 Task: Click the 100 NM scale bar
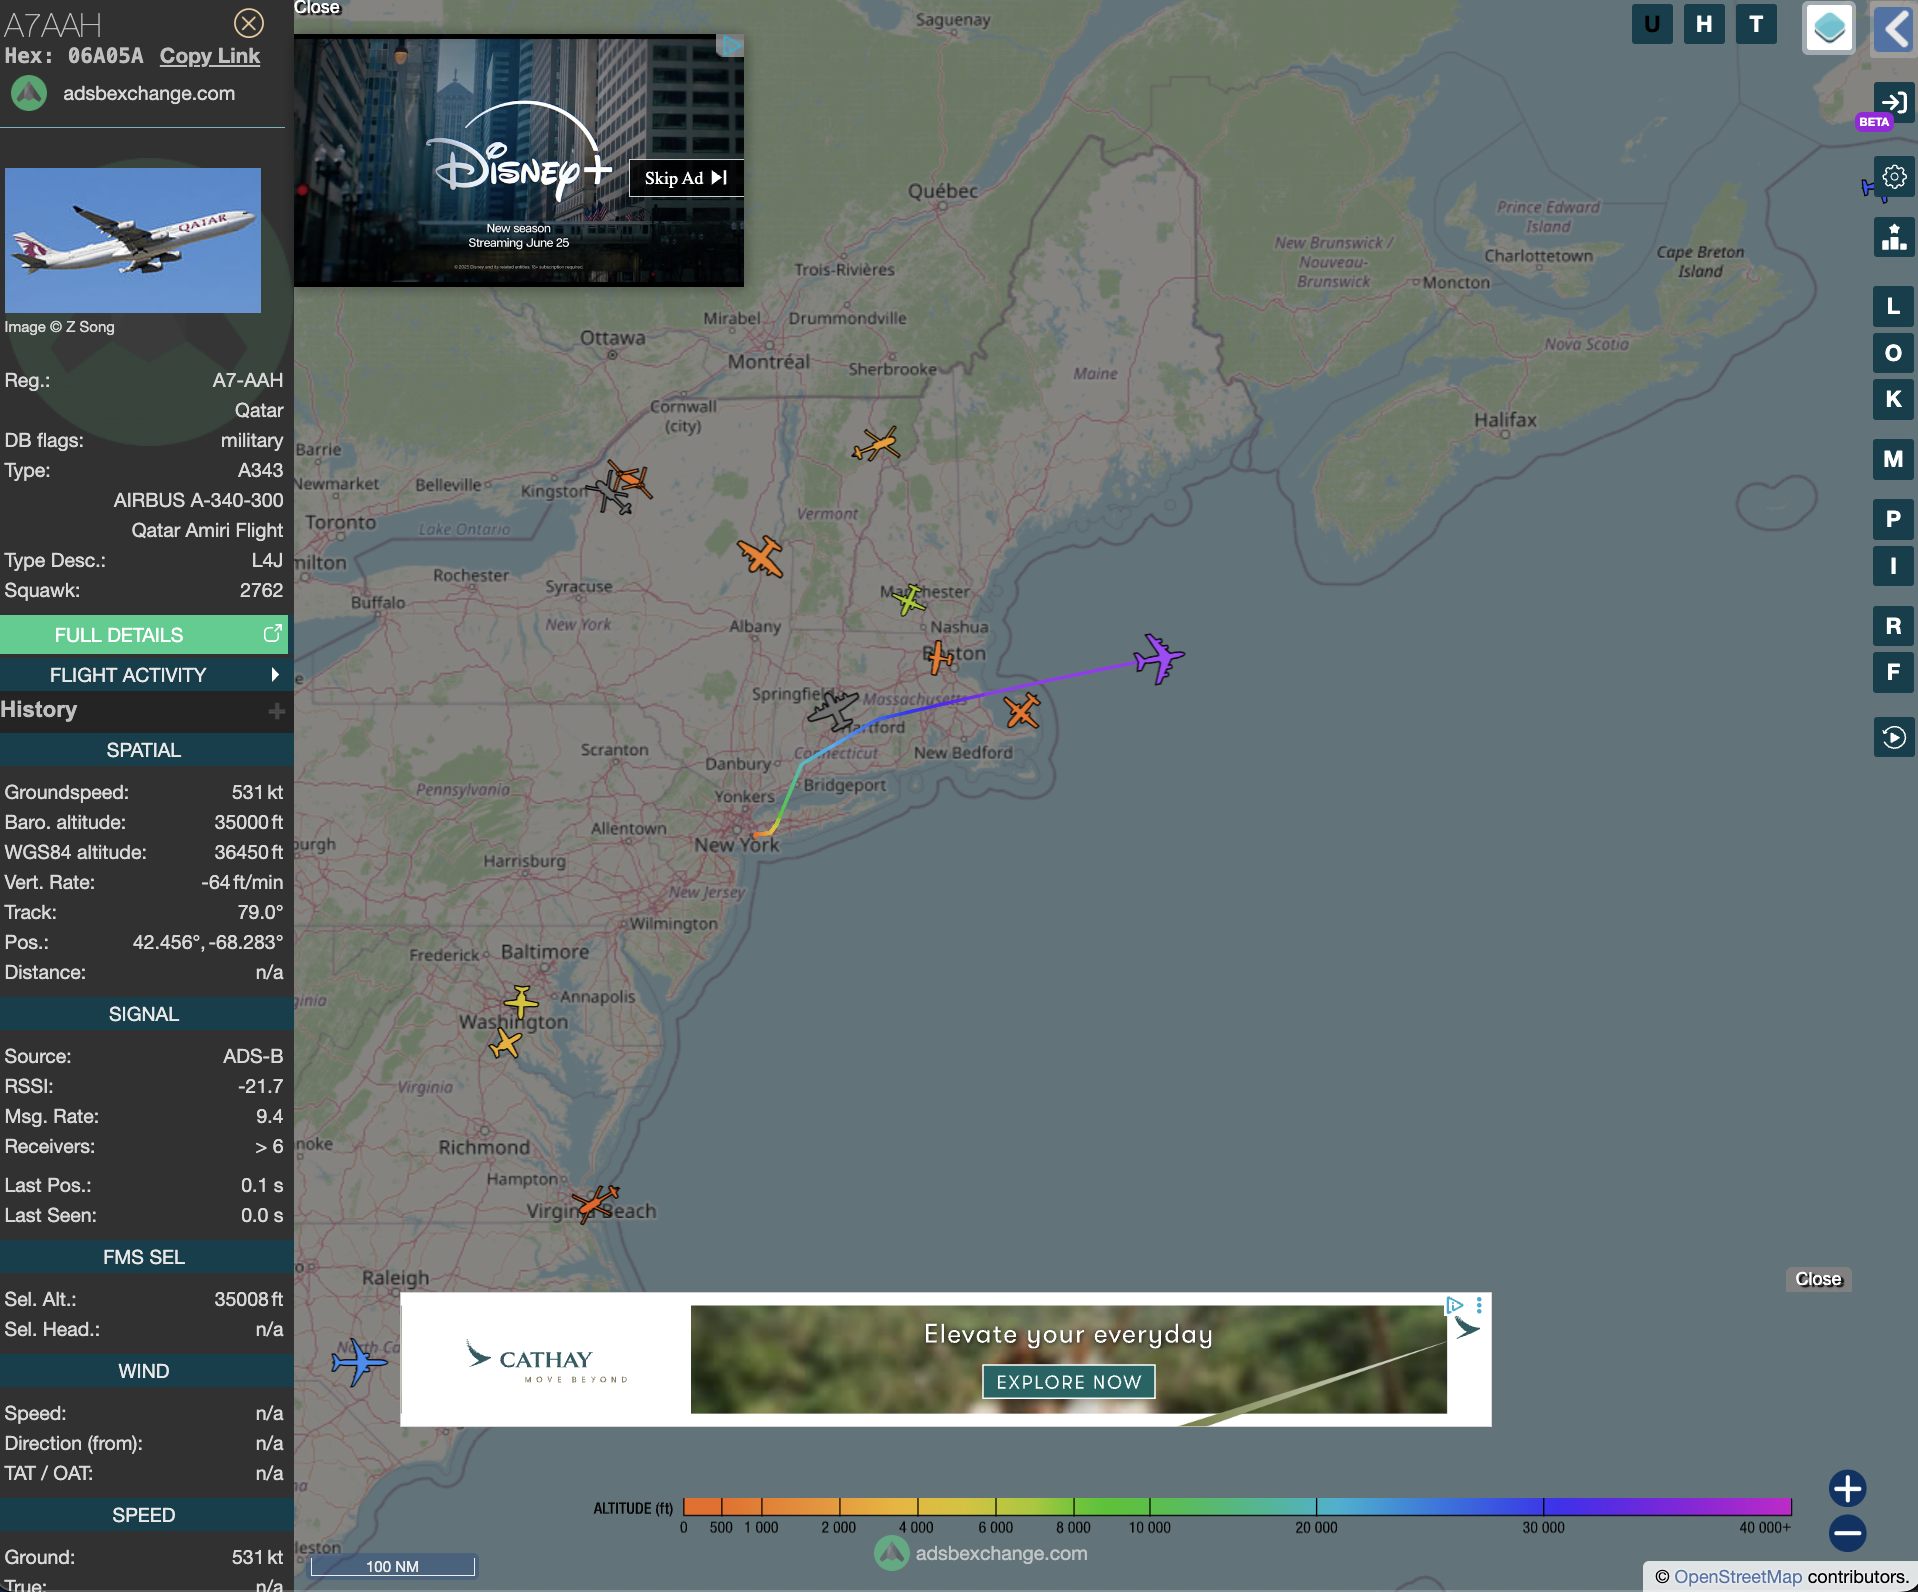(x=392, y=1566)
